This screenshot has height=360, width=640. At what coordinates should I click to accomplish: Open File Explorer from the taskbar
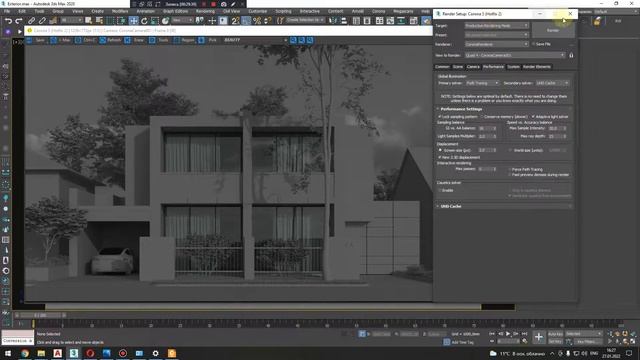[41, 353]
